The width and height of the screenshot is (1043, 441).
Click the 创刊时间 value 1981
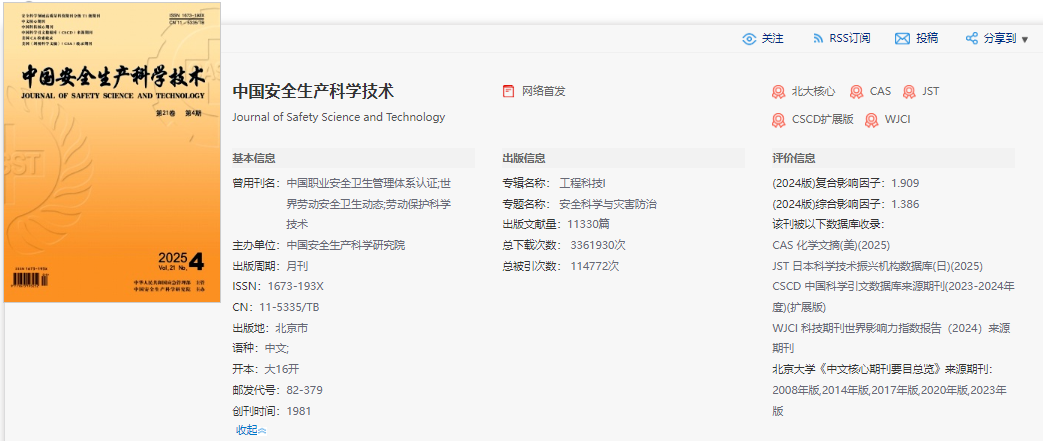[299, 411]
